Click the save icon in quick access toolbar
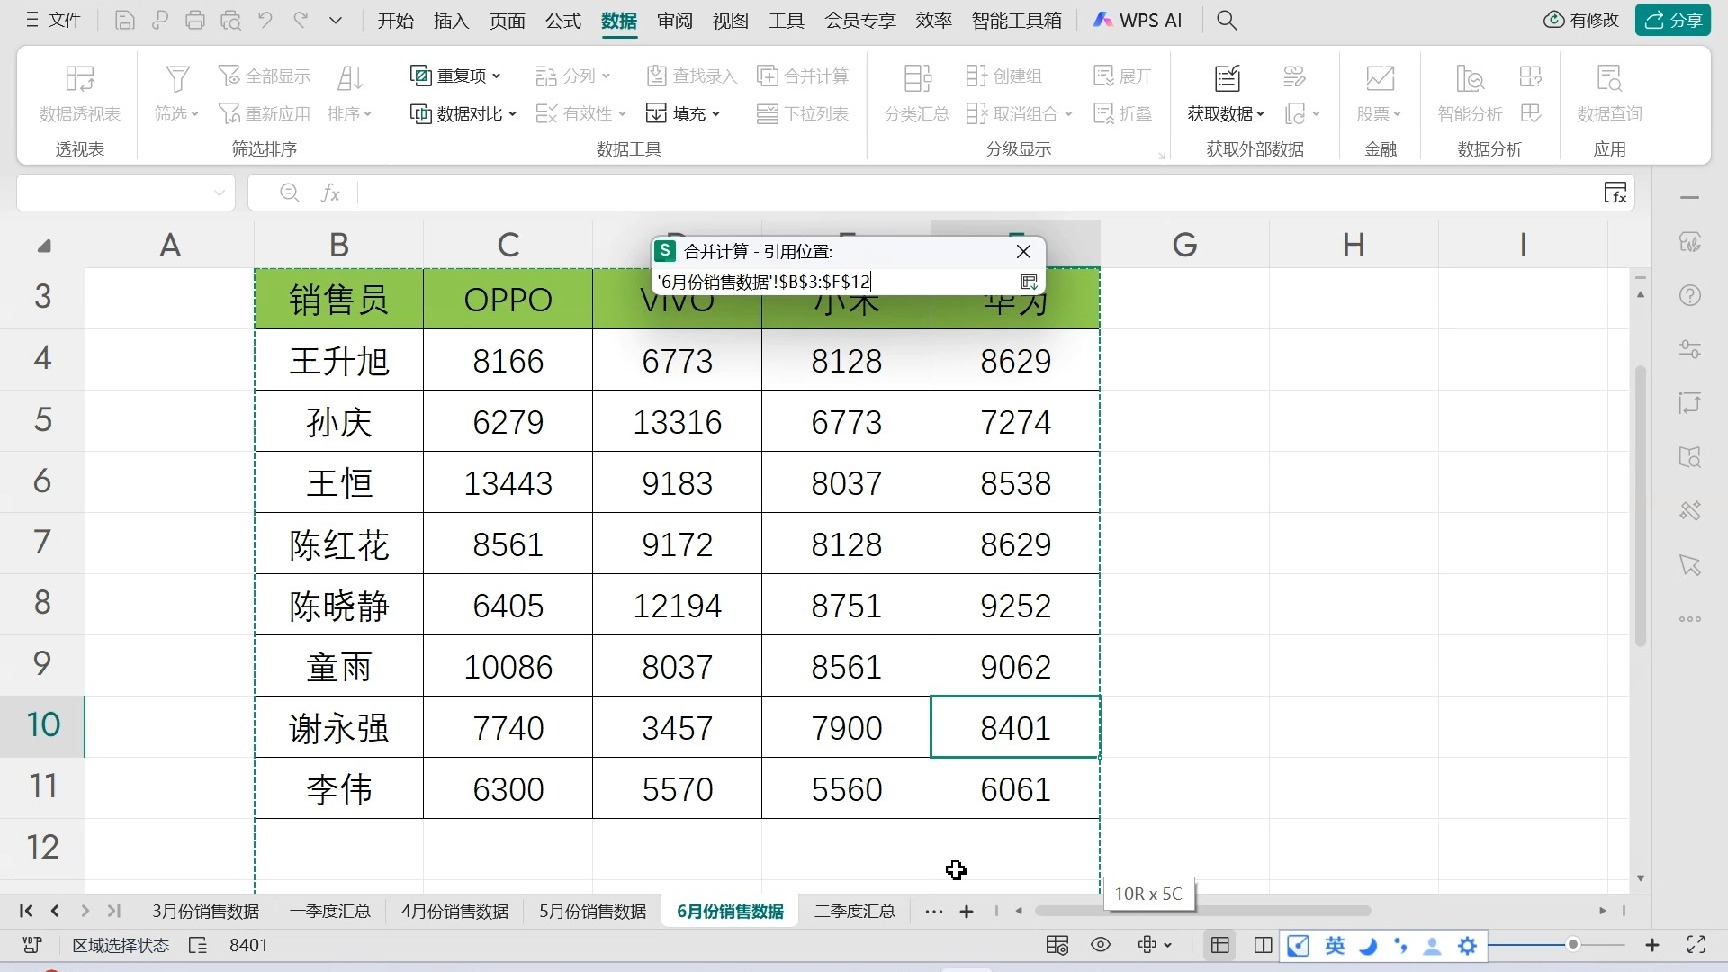 coord(125,20)
